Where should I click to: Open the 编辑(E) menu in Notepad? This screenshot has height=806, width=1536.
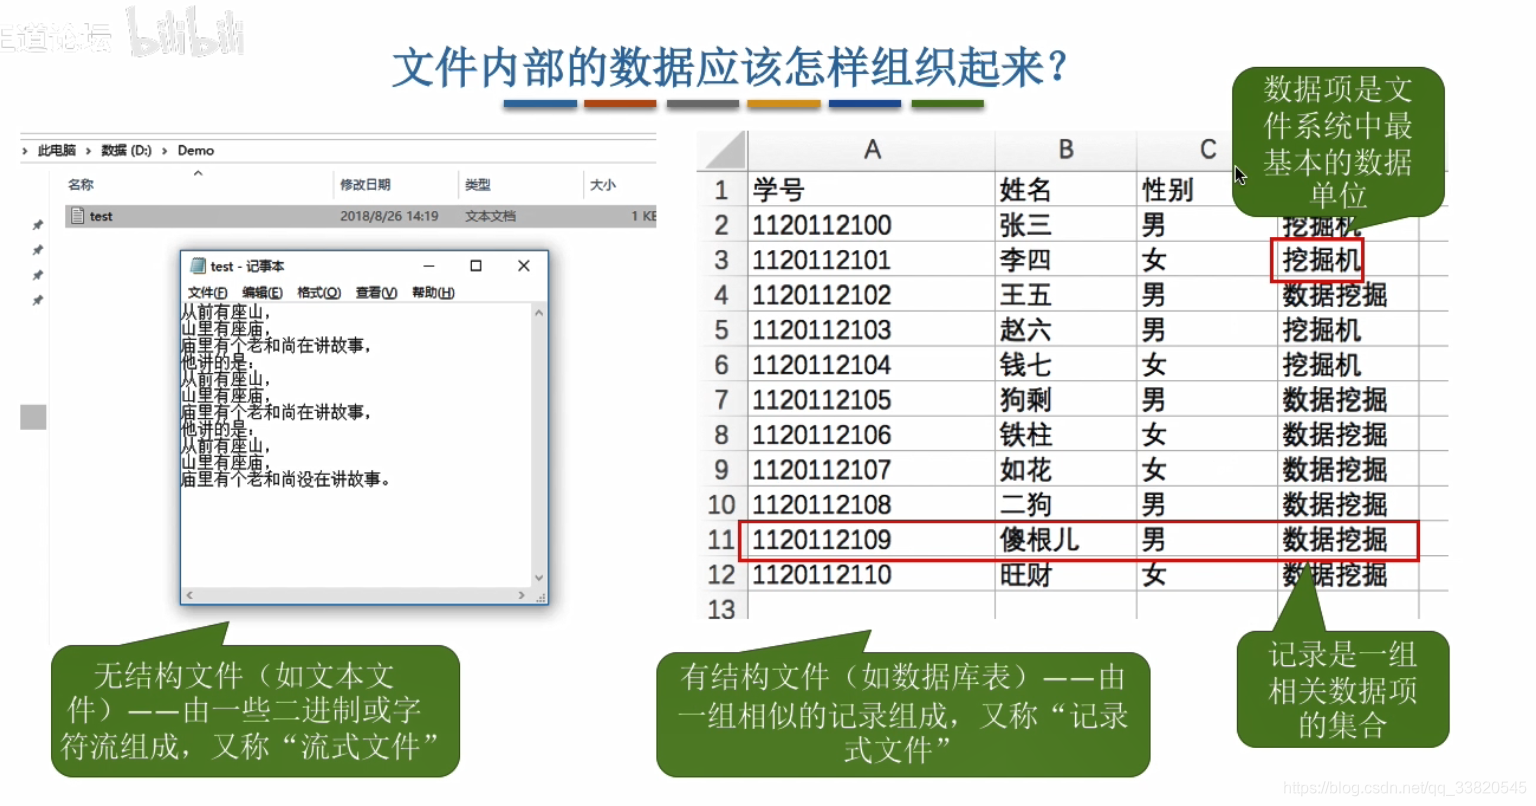coord(262,293)
